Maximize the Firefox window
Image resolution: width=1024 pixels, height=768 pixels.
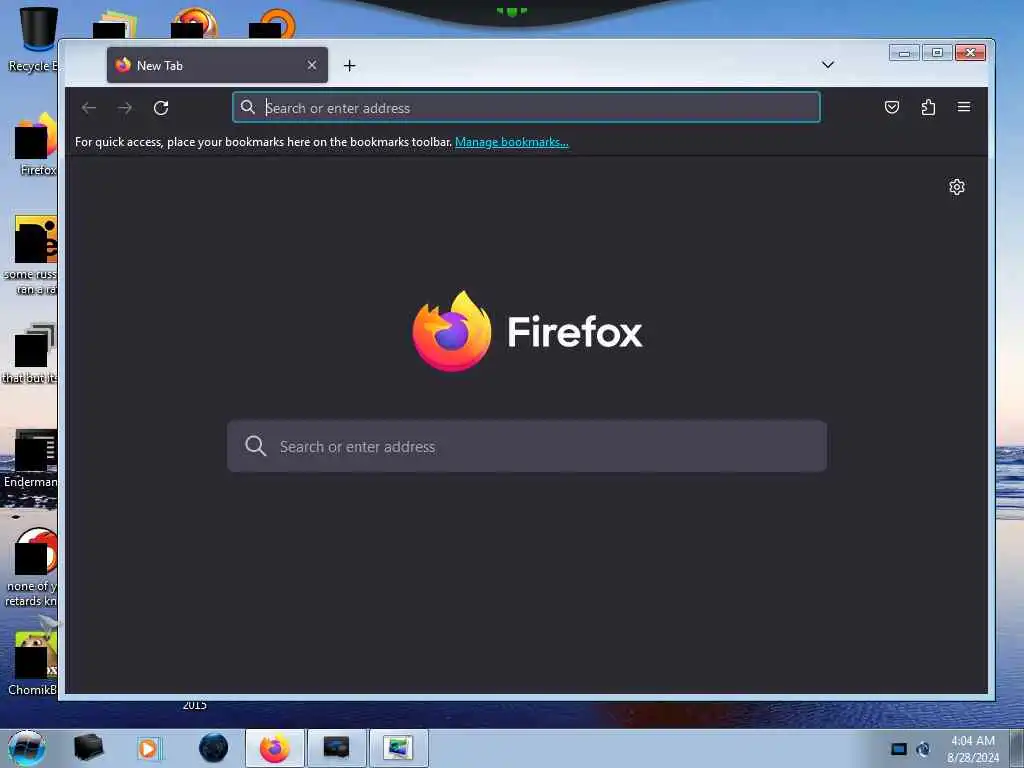click(937, 53)
